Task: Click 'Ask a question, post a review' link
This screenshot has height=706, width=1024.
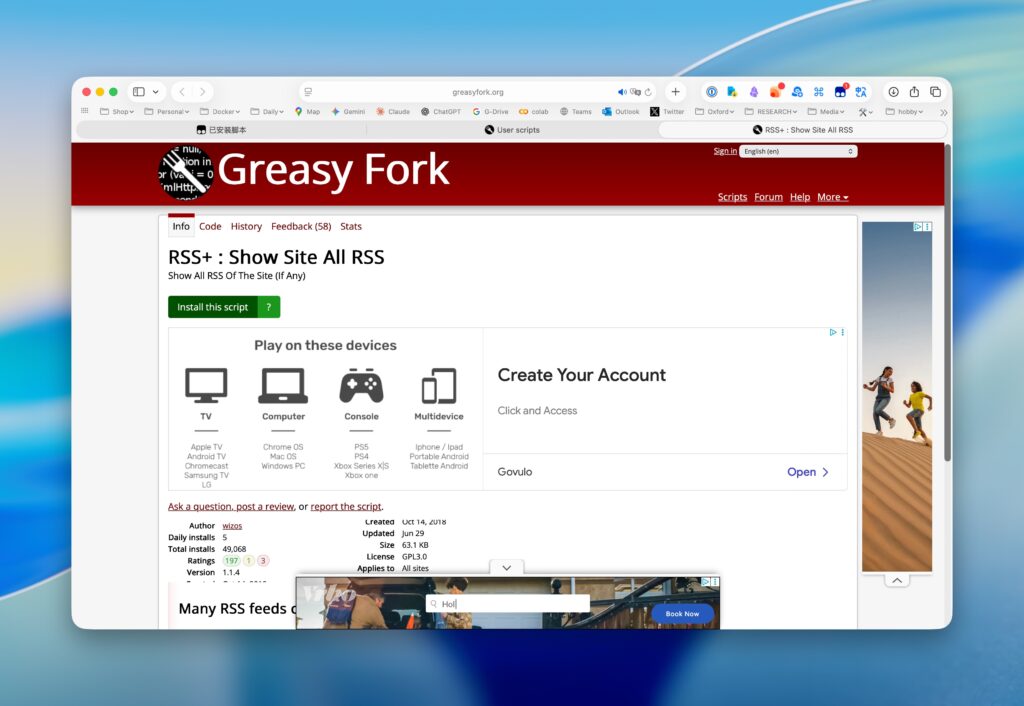Action: (x=231, y=506)
